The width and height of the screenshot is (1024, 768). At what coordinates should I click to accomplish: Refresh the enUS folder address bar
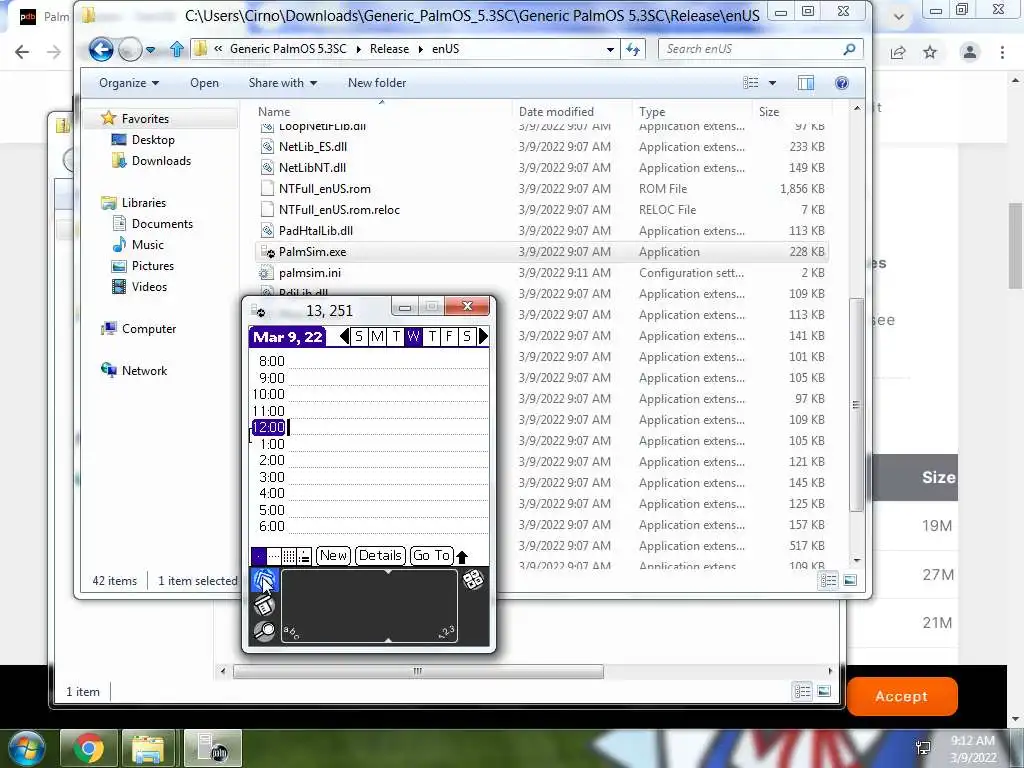click(633, 49)
